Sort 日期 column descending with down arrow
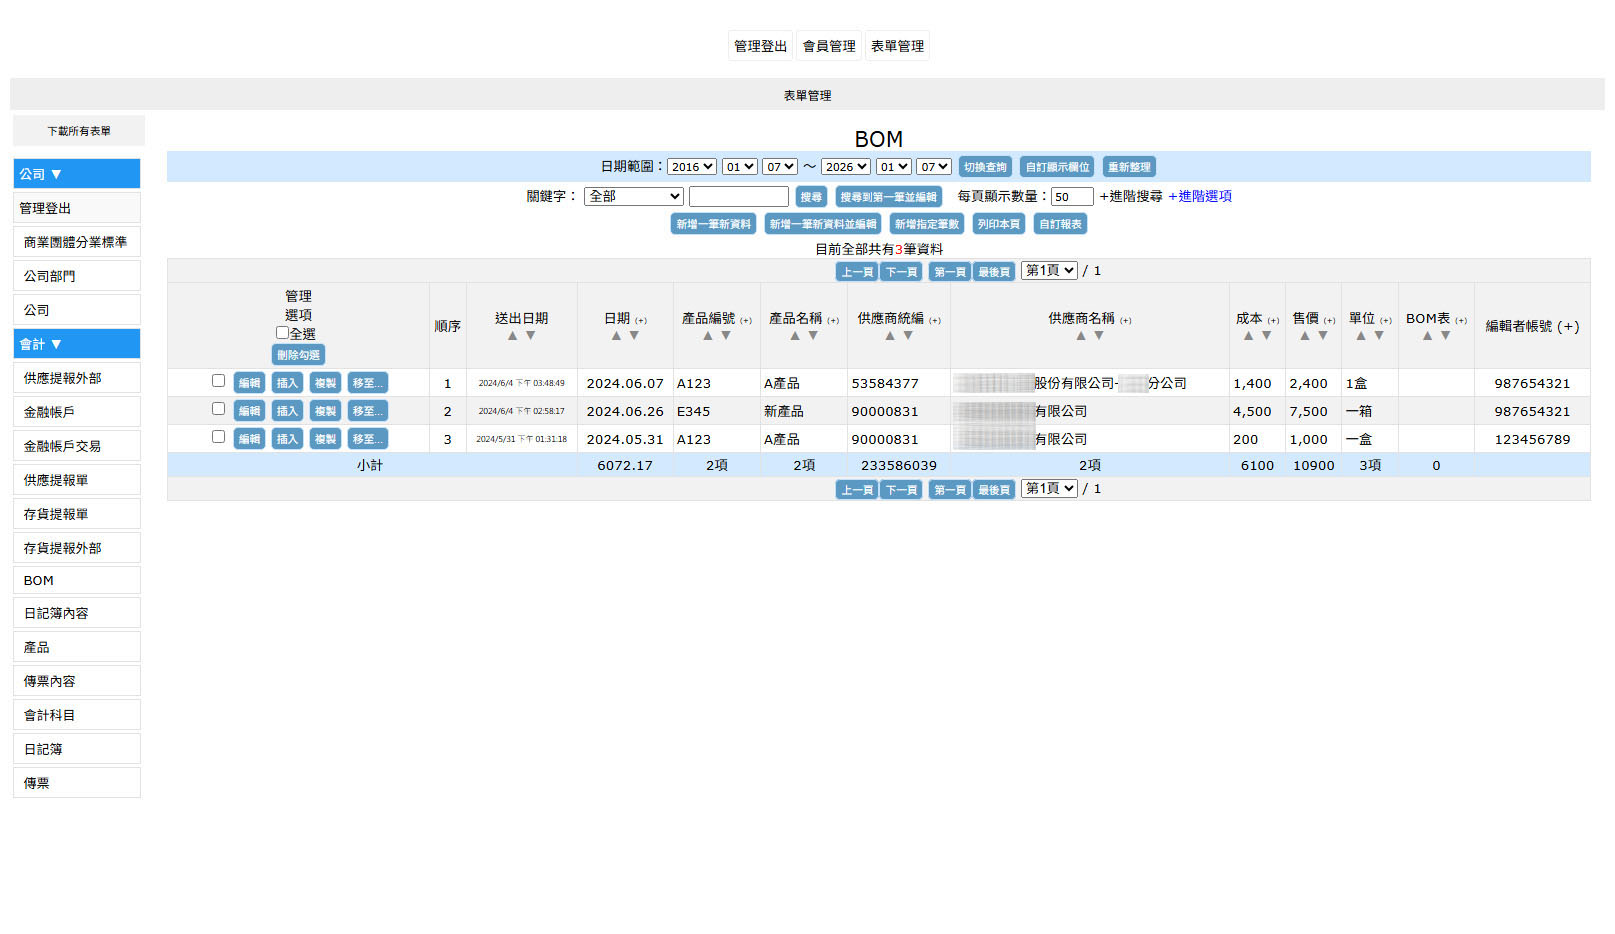Image resolution: width=1615 pixels, height=934 pixels. [x=634, y=336]
